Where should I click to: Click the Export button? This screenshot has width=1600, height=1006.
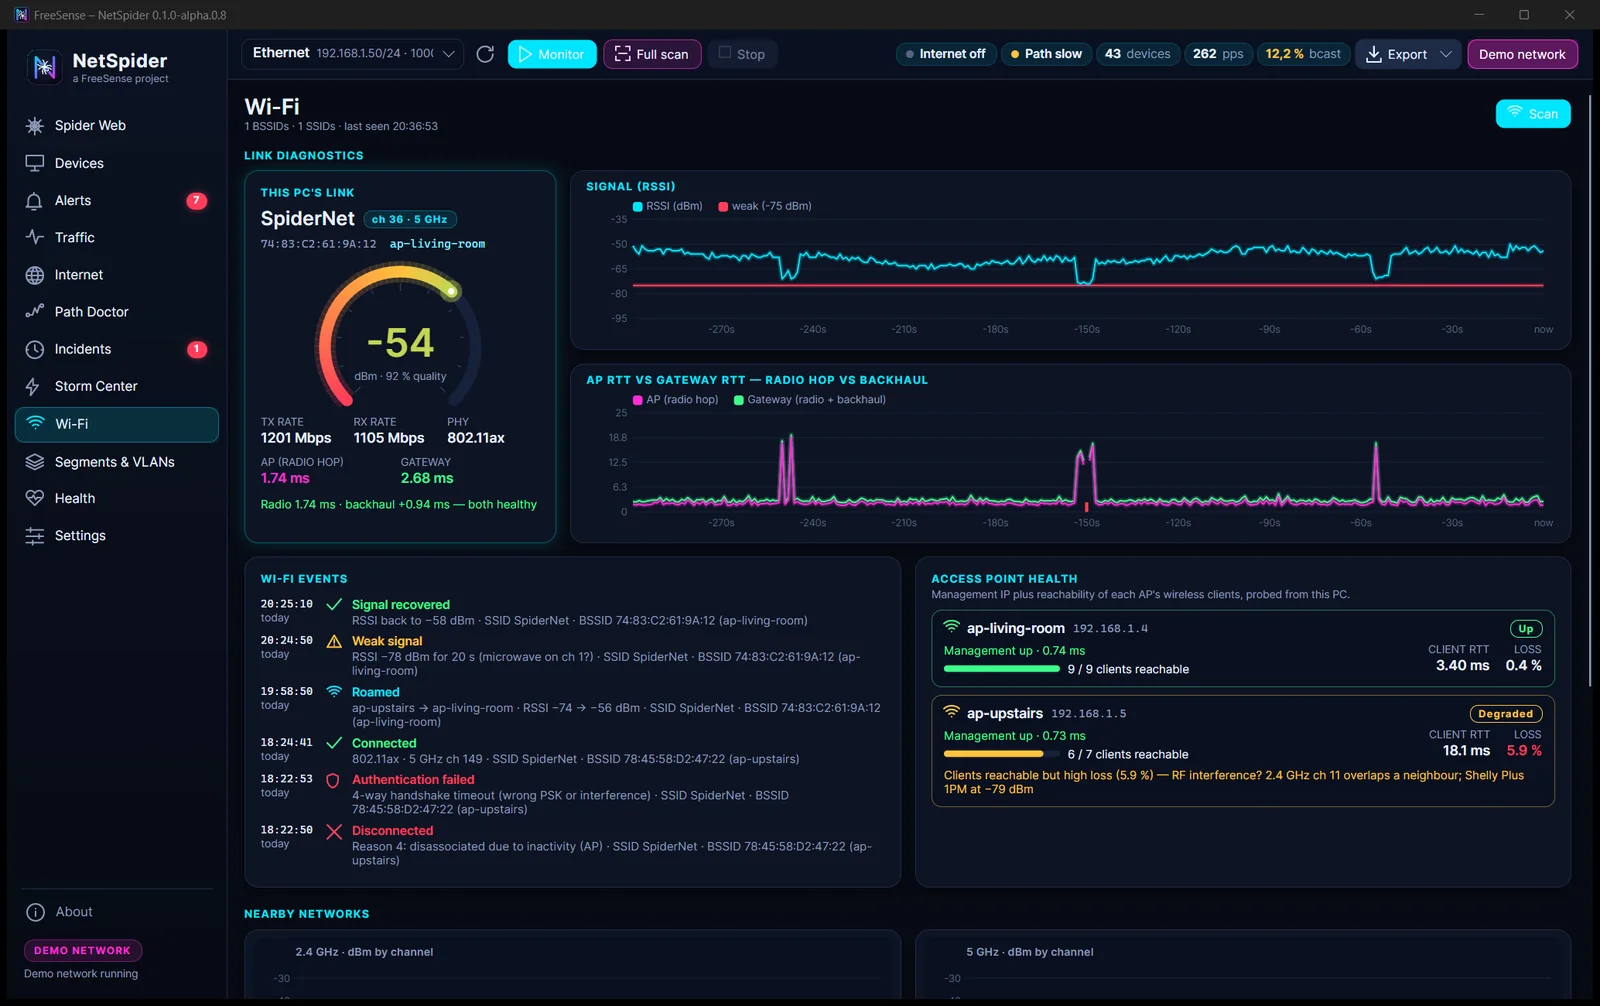[1396, 54]
